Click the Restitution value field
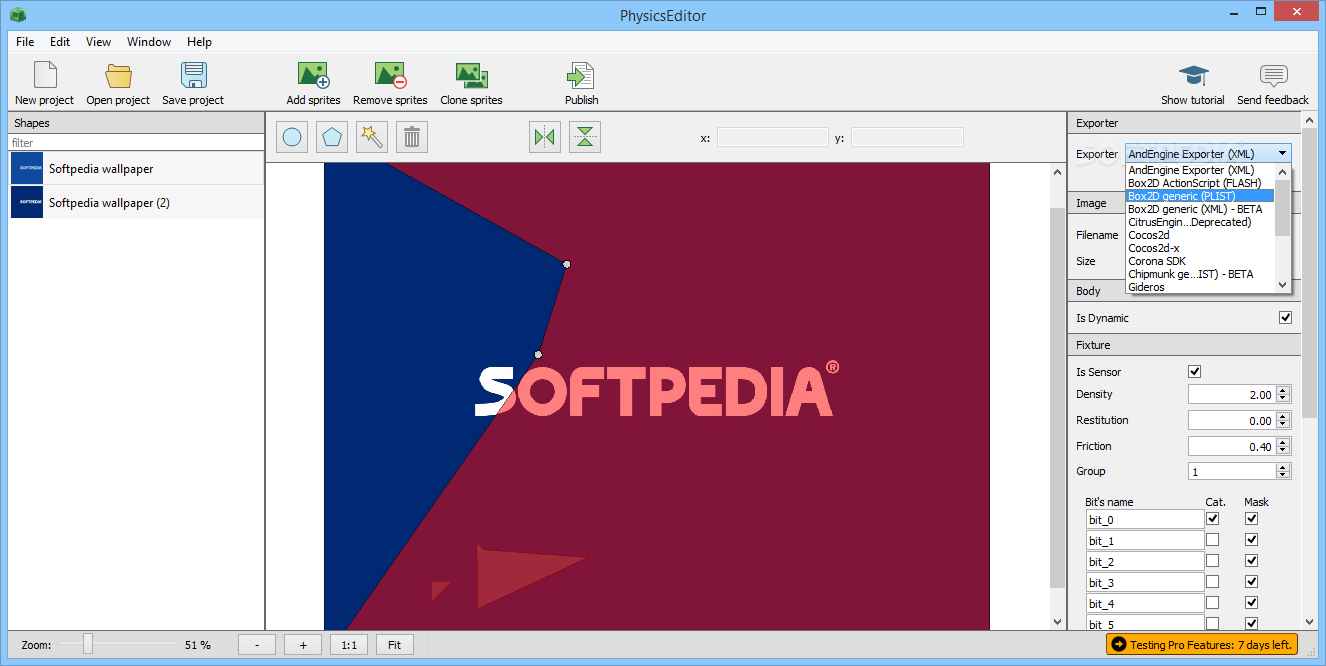Viewport: 1326px width, 666px height. click(x=1232, y=420)
